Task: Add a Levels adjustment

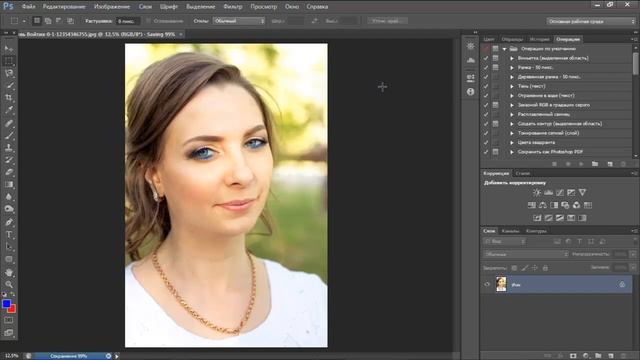Action: coord(548,192)
